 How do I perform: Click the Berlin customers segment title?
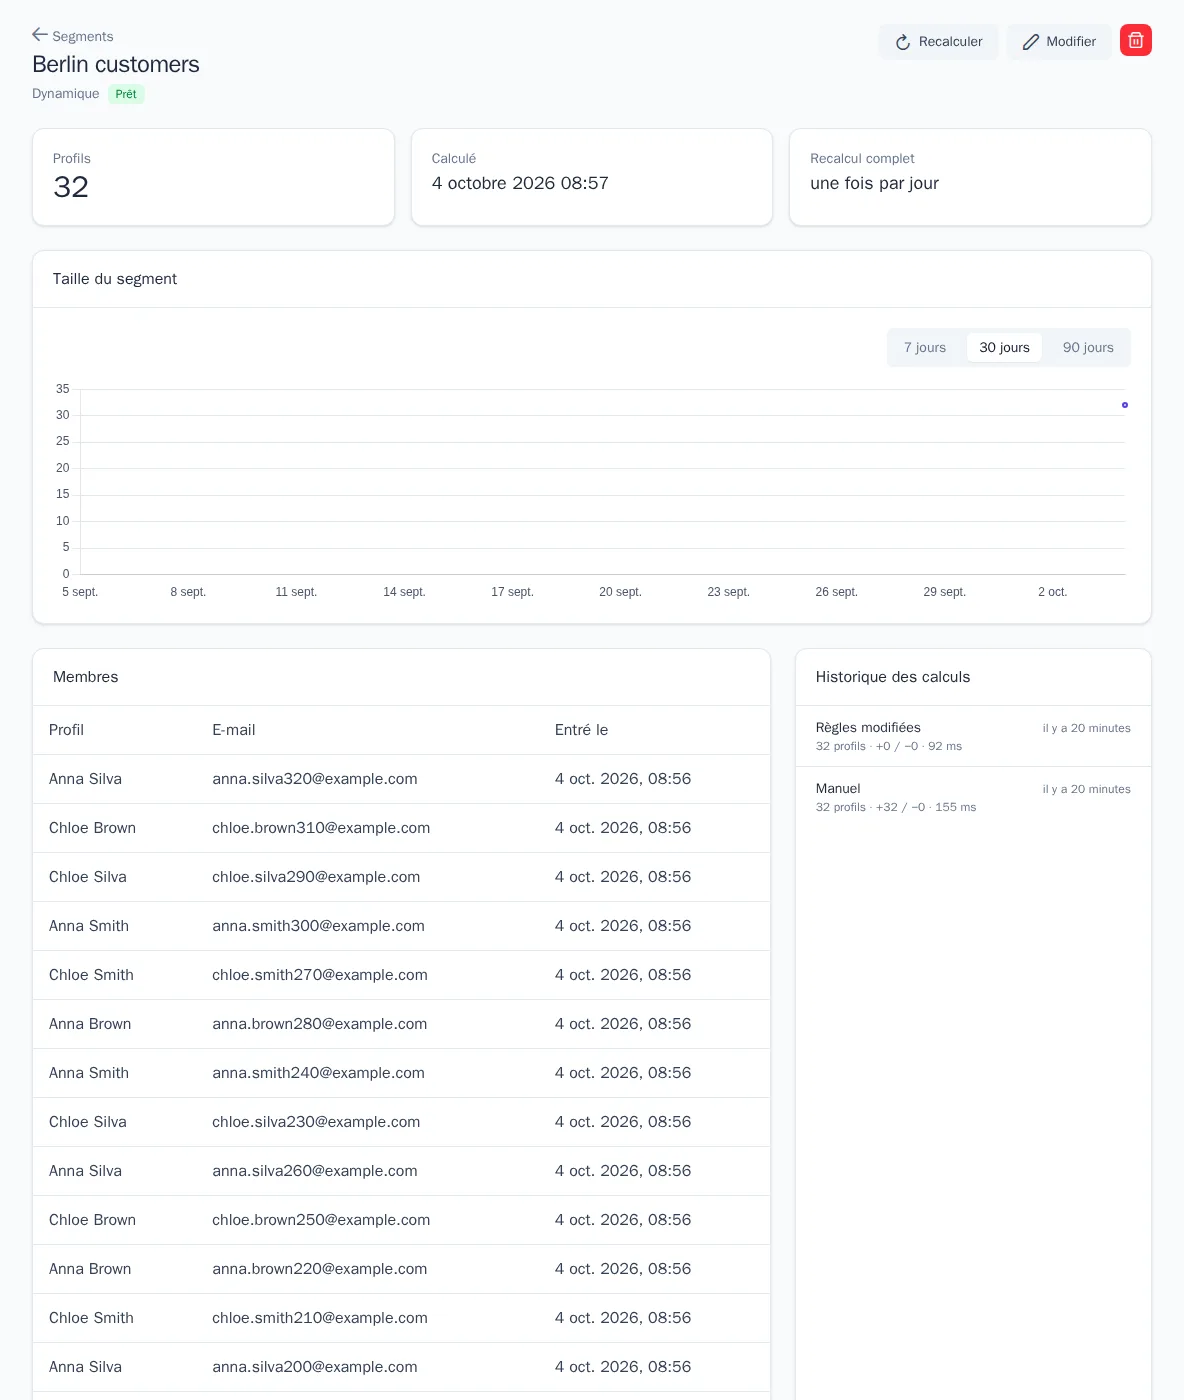click(116, 64)
